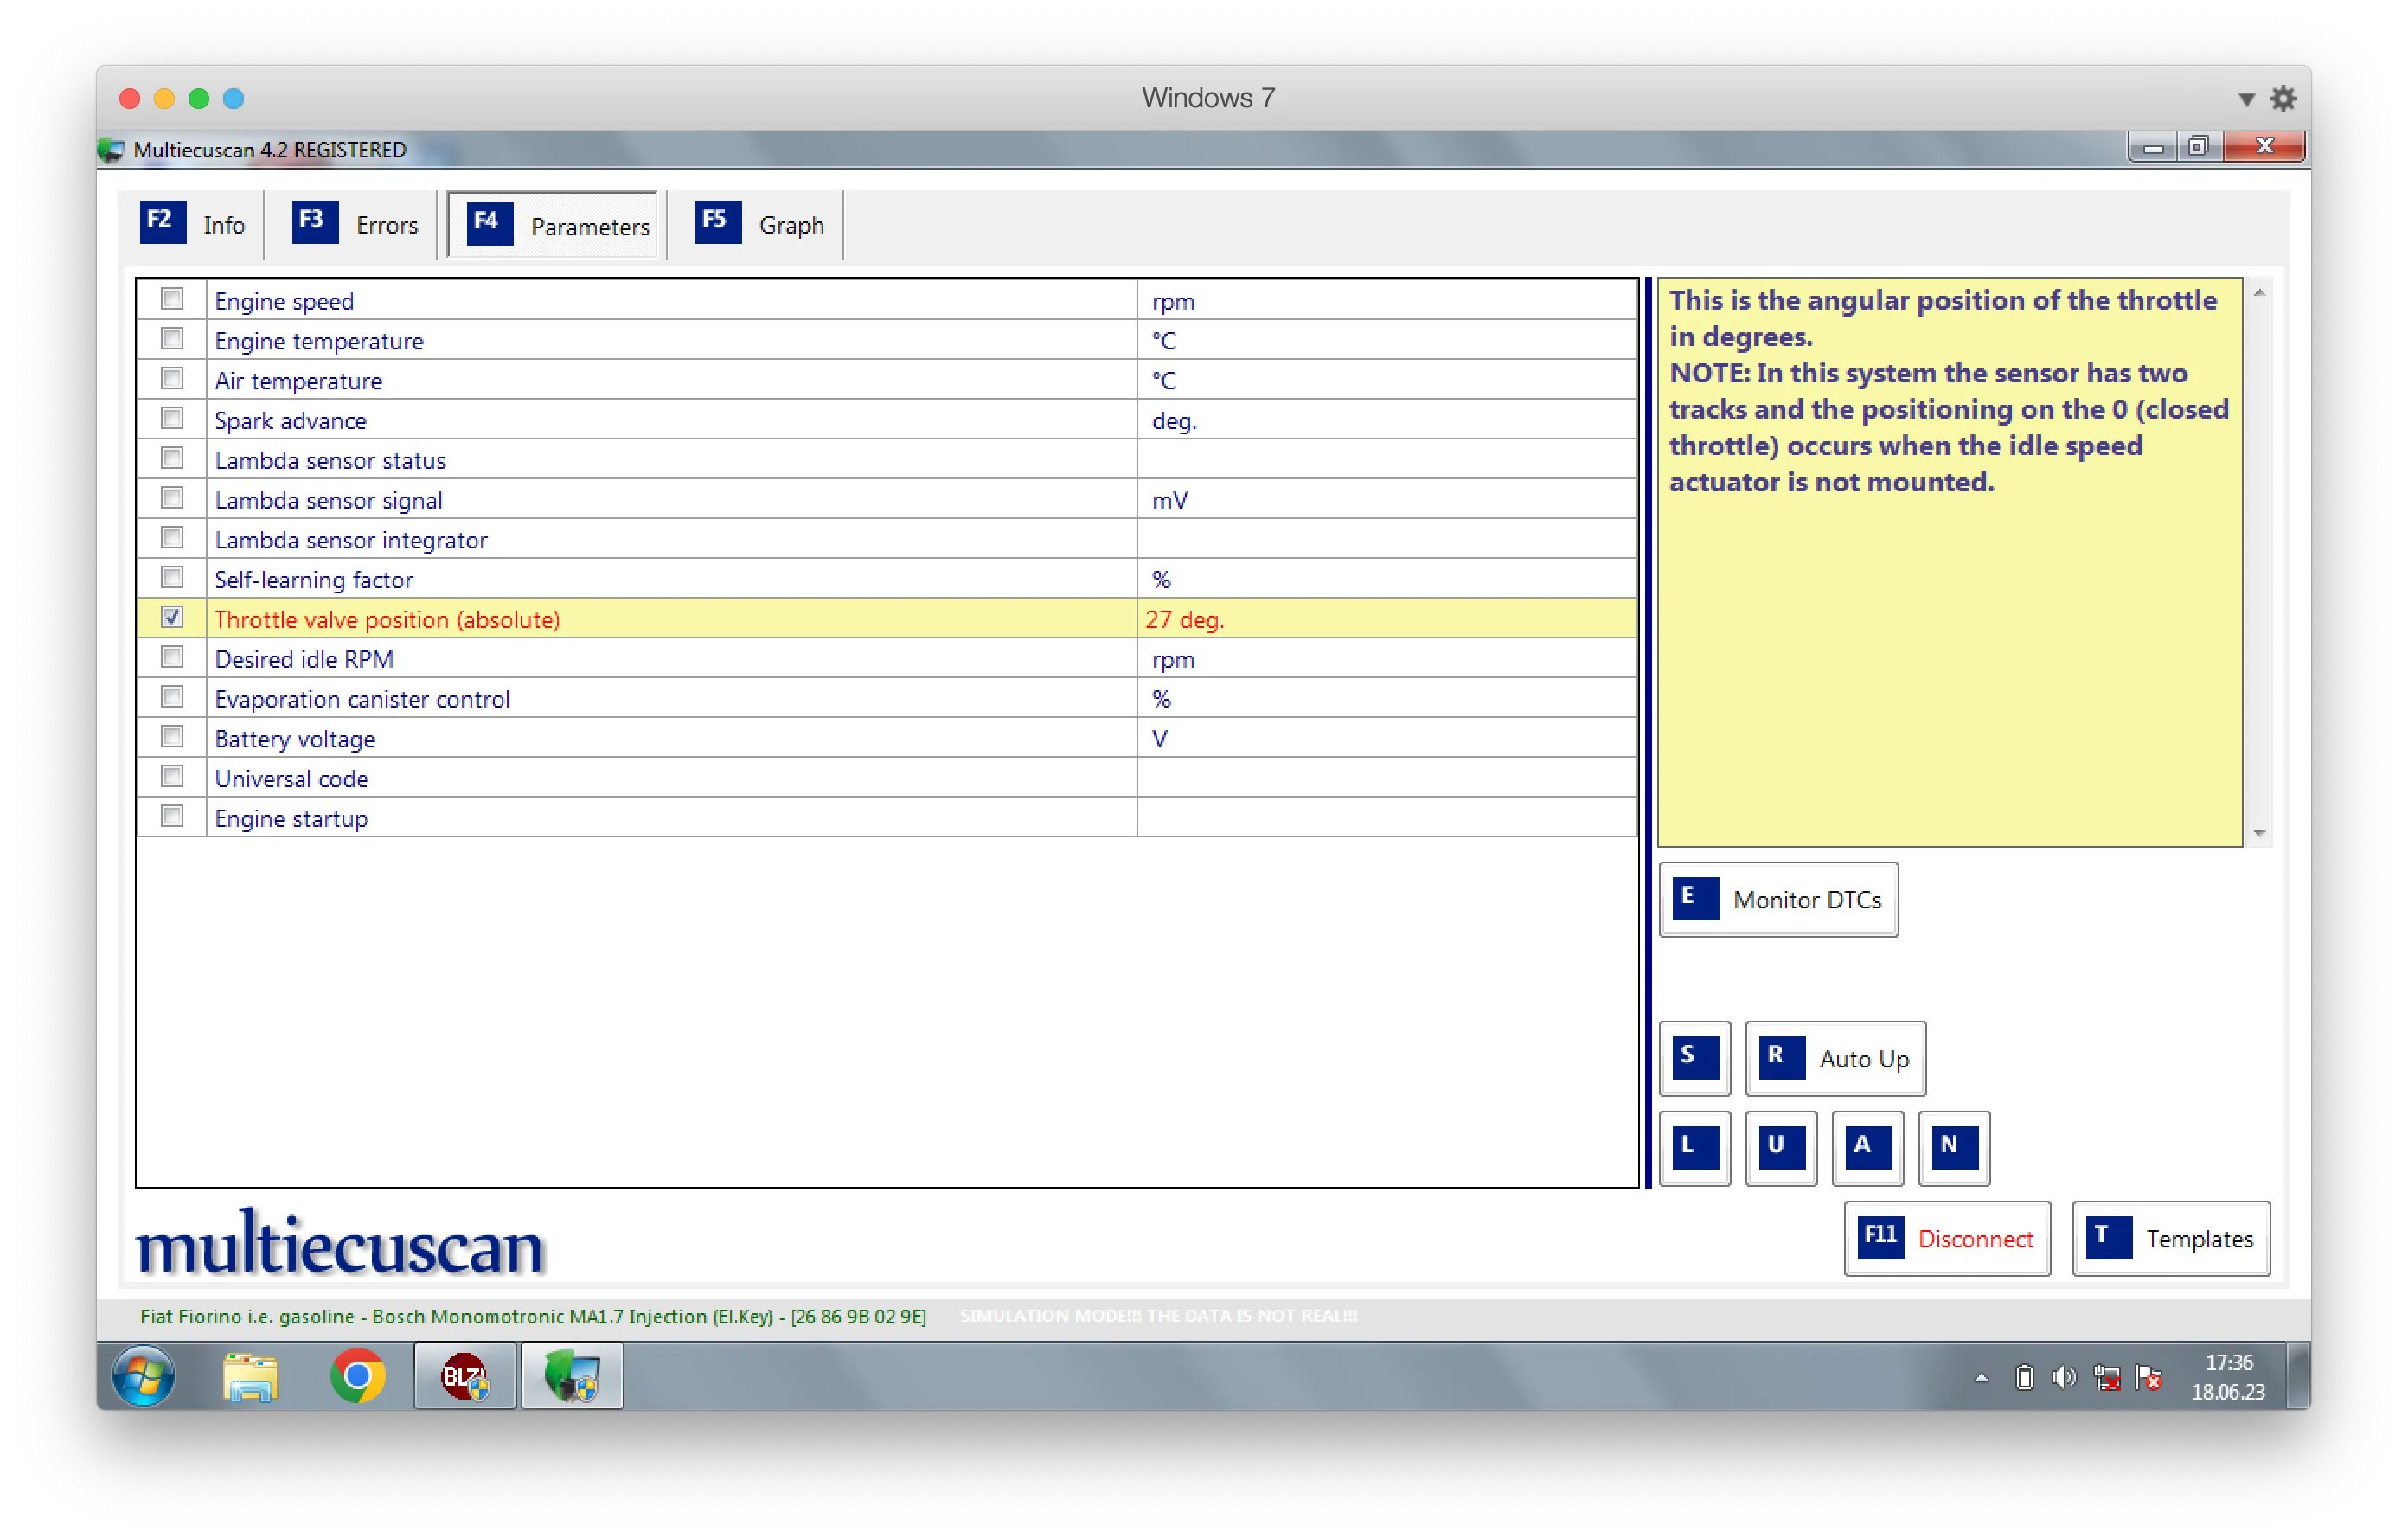Image resolution: width=2408 pixels, height=1538 pixels.
Task: Click Evaporation canister control label
Action: pos(362,699)
